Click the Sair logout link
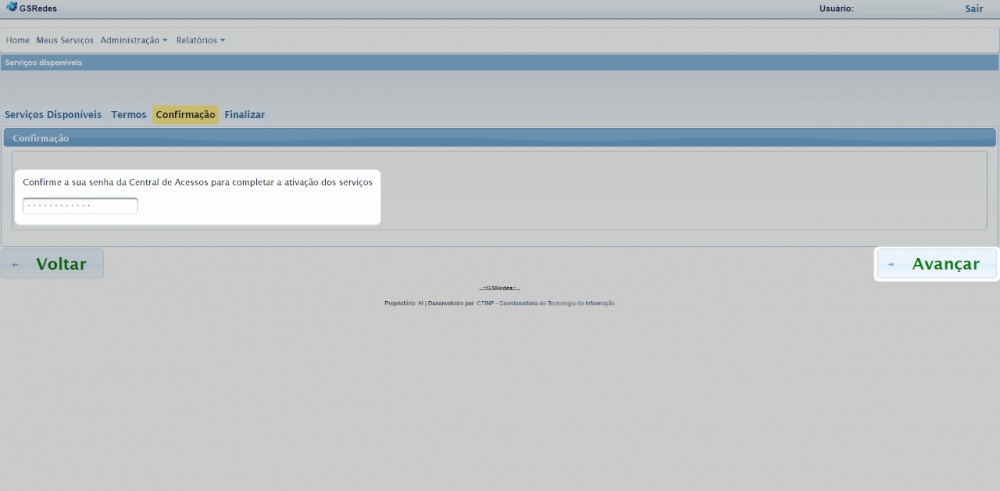The image size is (1000, 491). coord(974,8)
